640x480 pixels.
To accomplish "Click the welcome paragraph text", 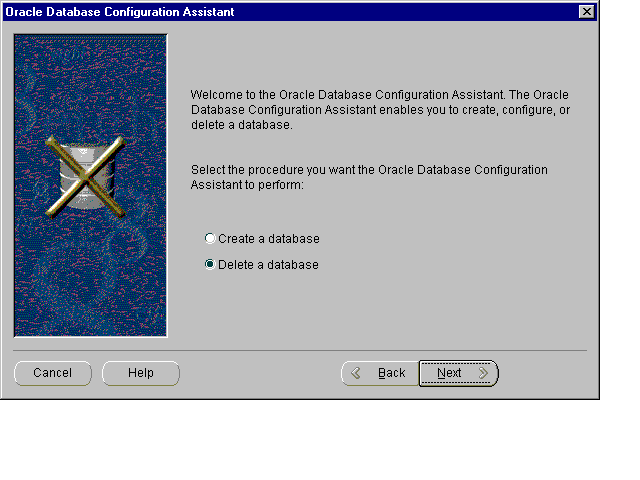I will pos(380,110).
